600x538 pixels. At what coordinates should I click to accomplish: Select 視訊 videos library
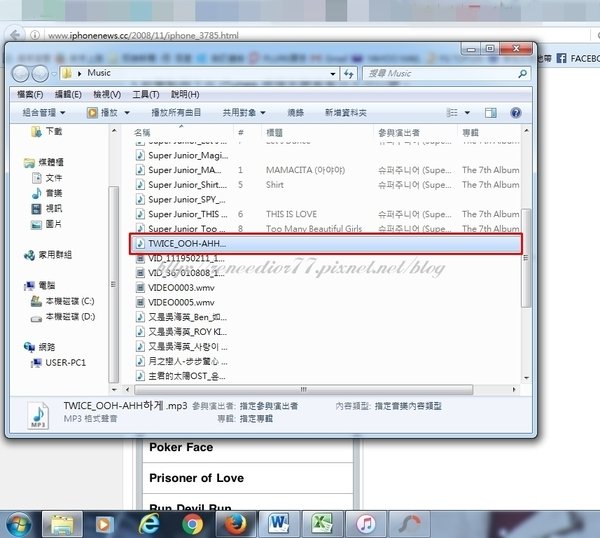coord(47,209)
